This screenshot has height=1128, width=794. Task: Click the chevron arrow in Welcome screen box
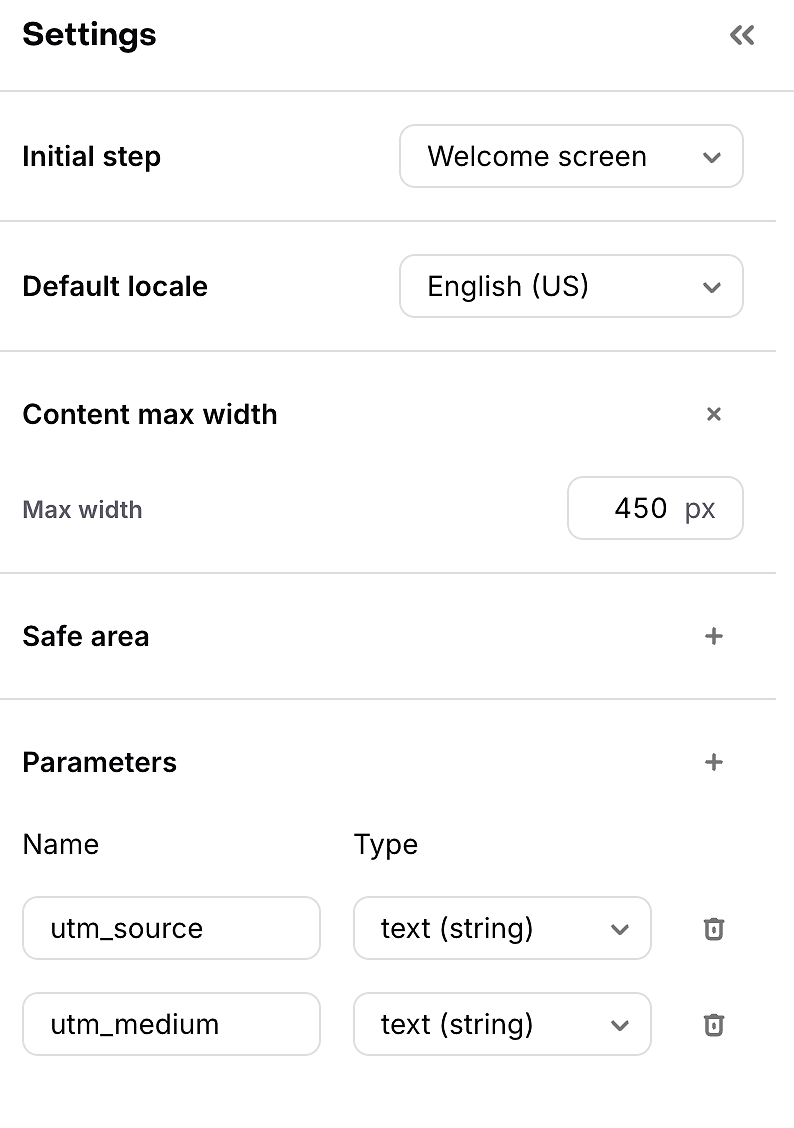711,158
